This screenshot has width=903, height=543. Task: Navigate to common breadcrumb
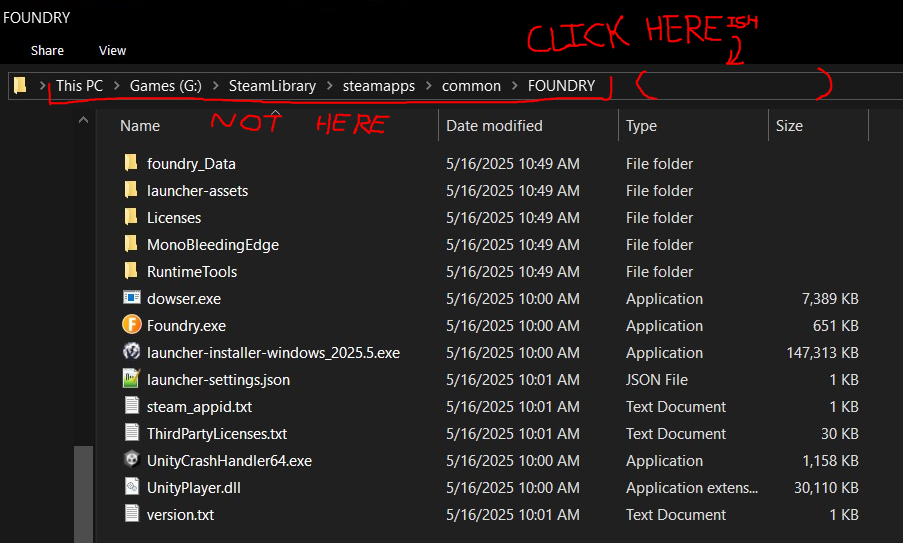[x=471, y=86]
